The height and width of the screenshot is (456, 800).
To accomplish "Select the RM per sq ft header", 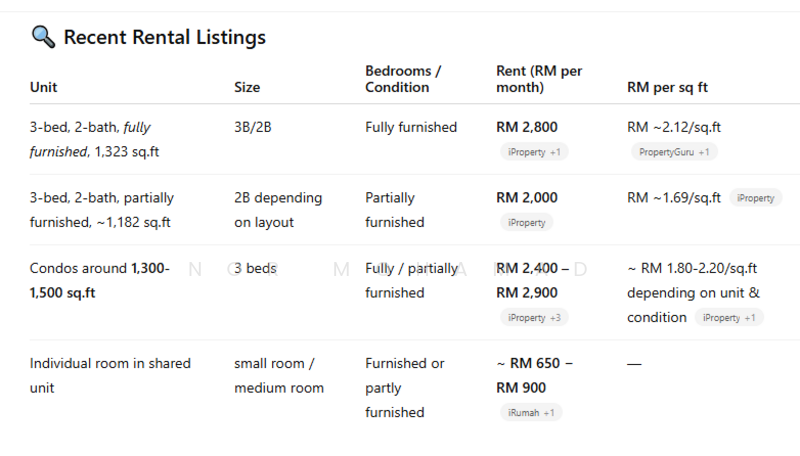I will coord(667,87).
